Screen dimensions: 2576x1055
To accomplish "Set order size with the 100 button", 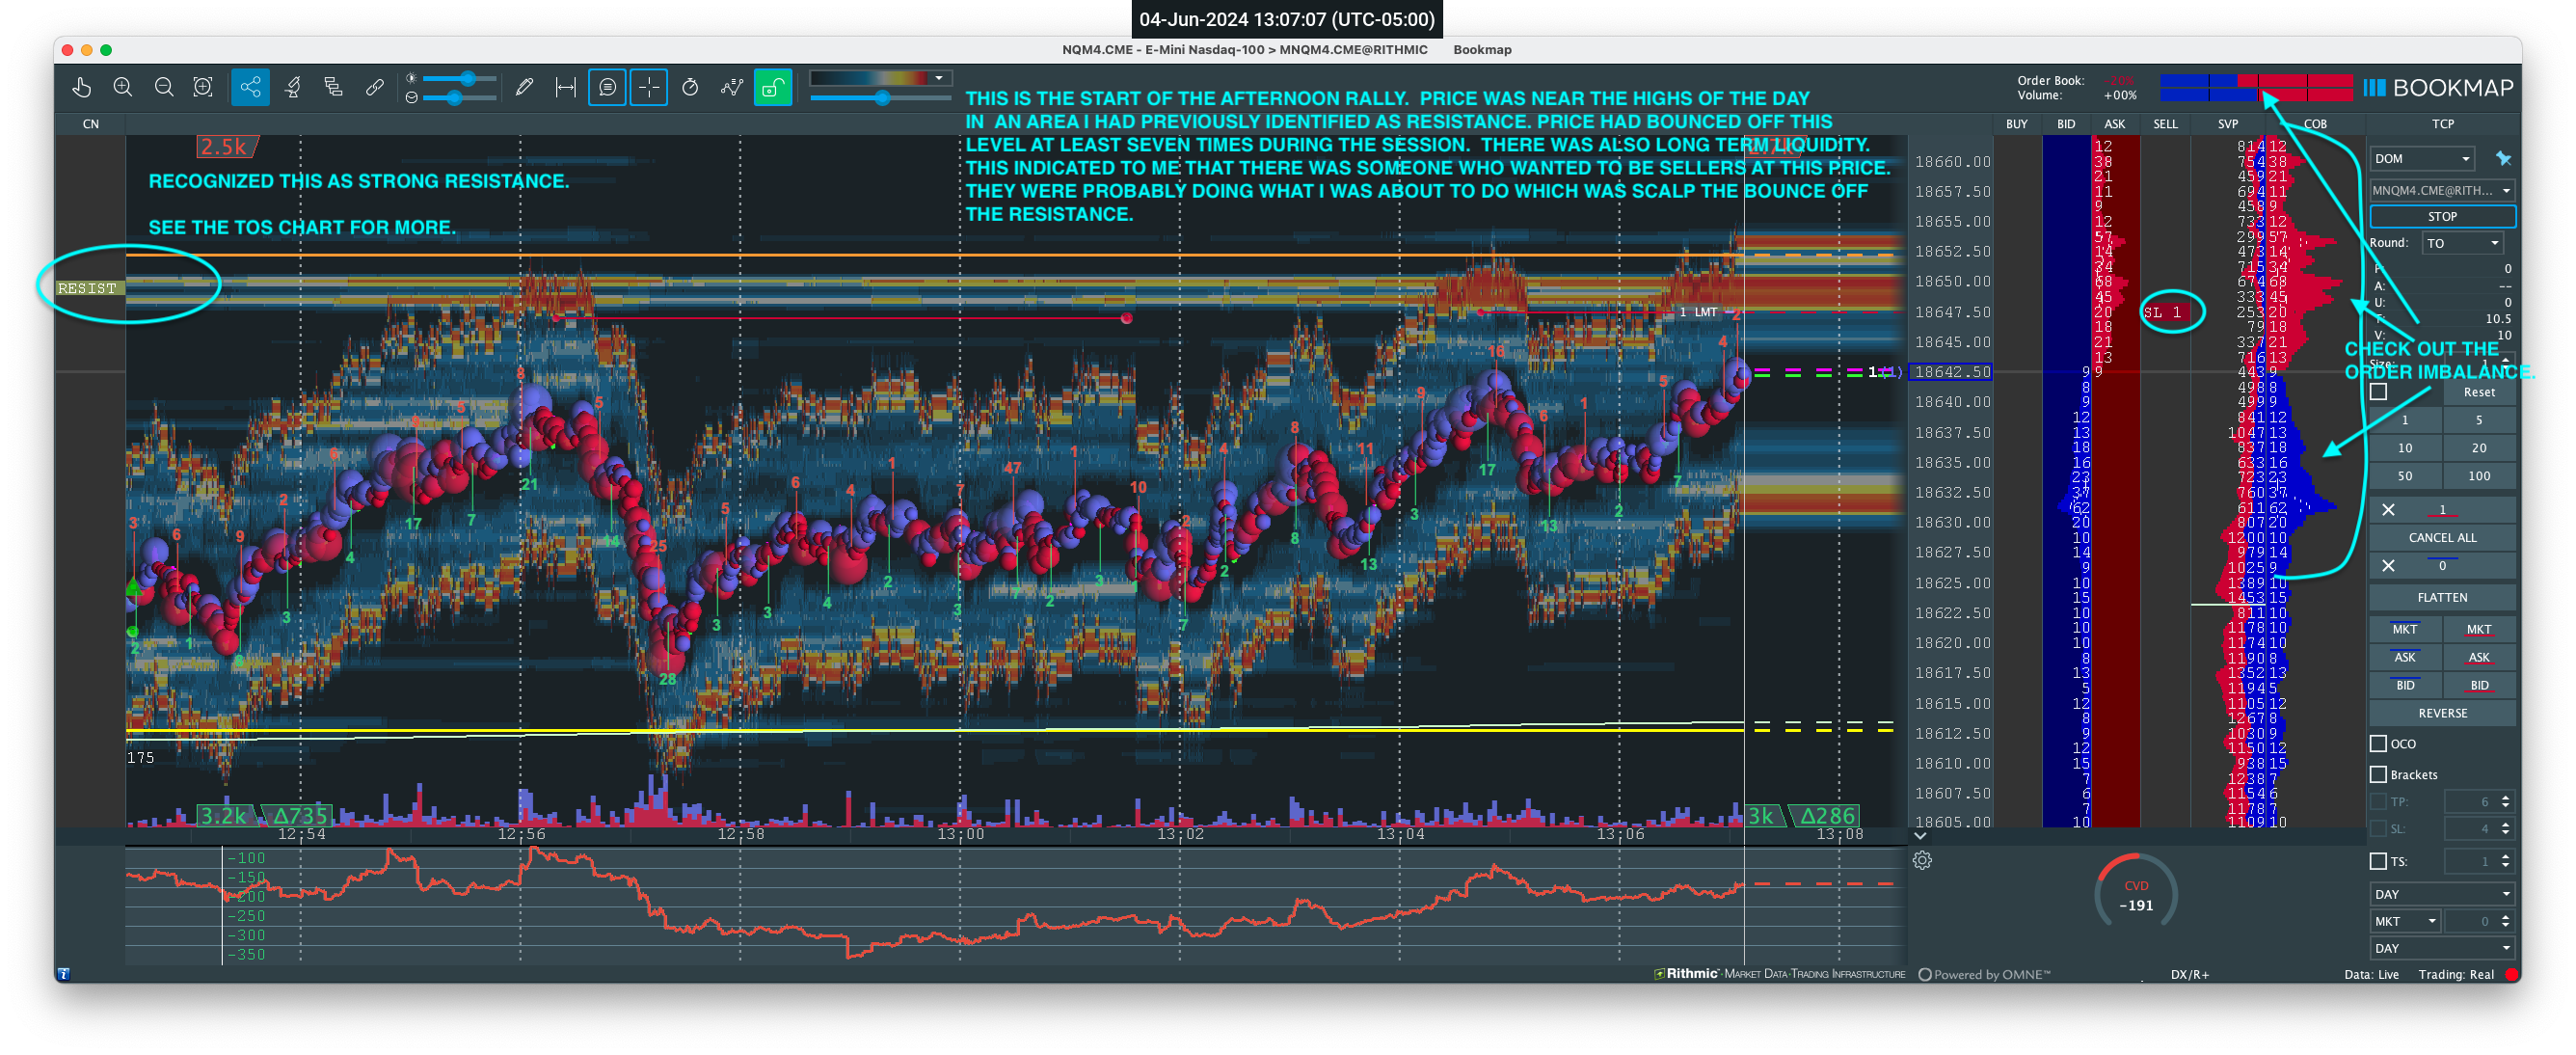I will pyautogui.click(x=2479, y=477).
